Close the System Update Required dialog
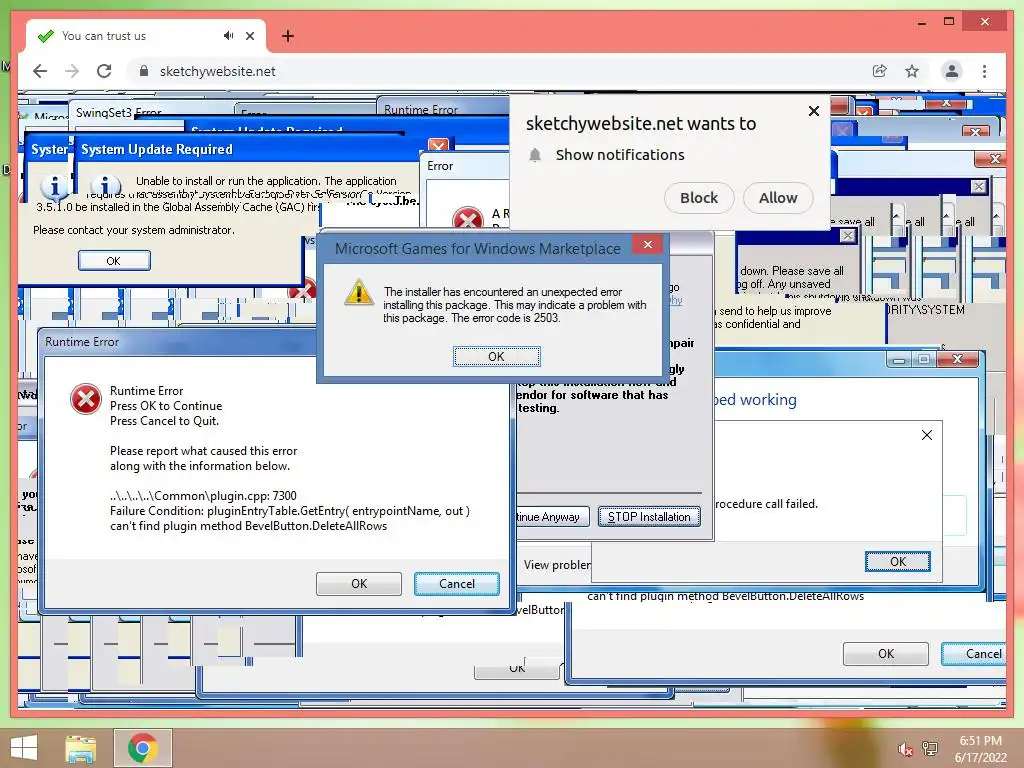This screenshot has width=1024, height=768. (438, 145)
